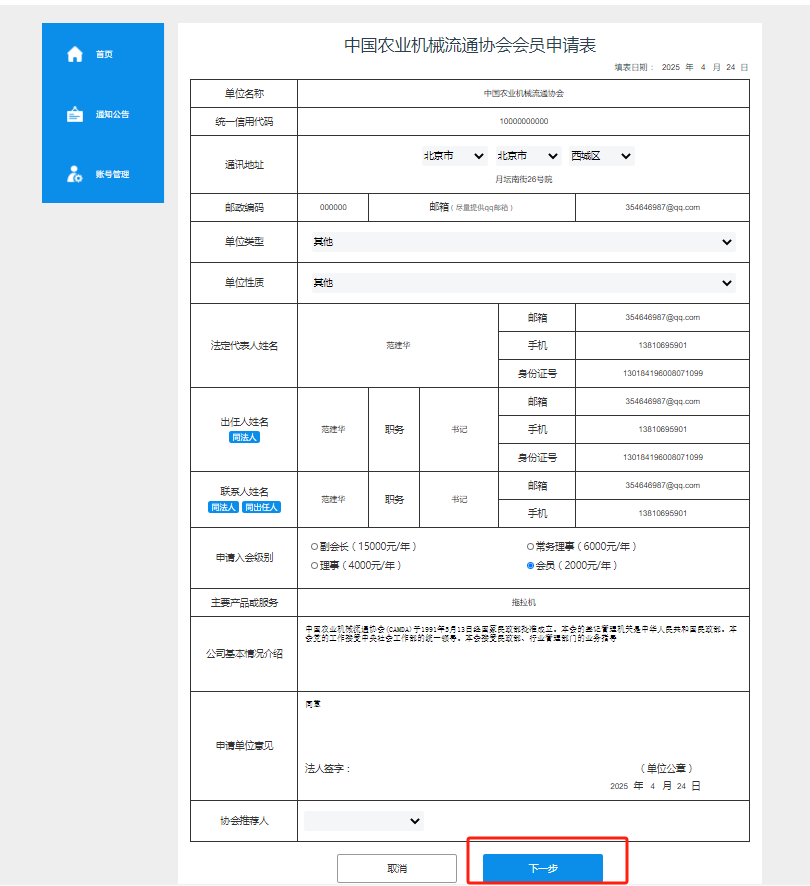
Task: Click the 法人签字 label
Action: 327,768
